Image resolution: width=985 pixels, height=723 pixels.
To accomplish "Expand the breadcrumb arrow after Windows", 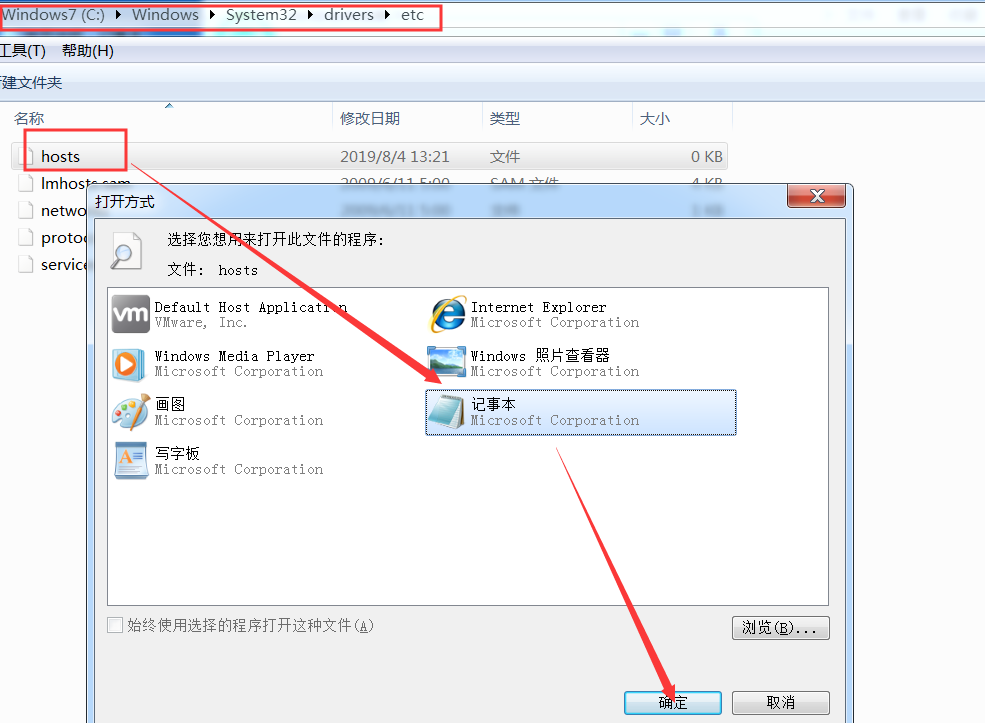I will tap(214, 17).
